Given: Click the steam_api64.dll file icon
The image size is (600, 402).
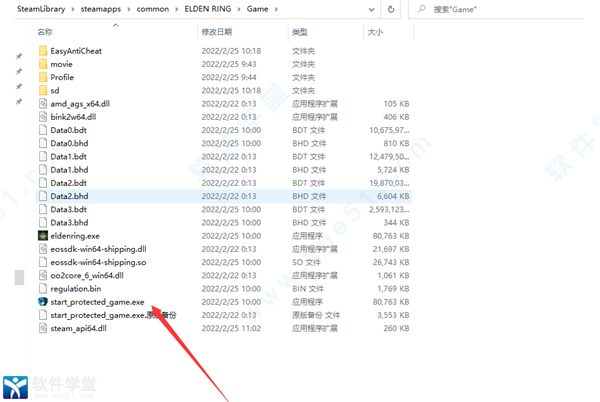Looking at the screenshot, I should [42, 327].
